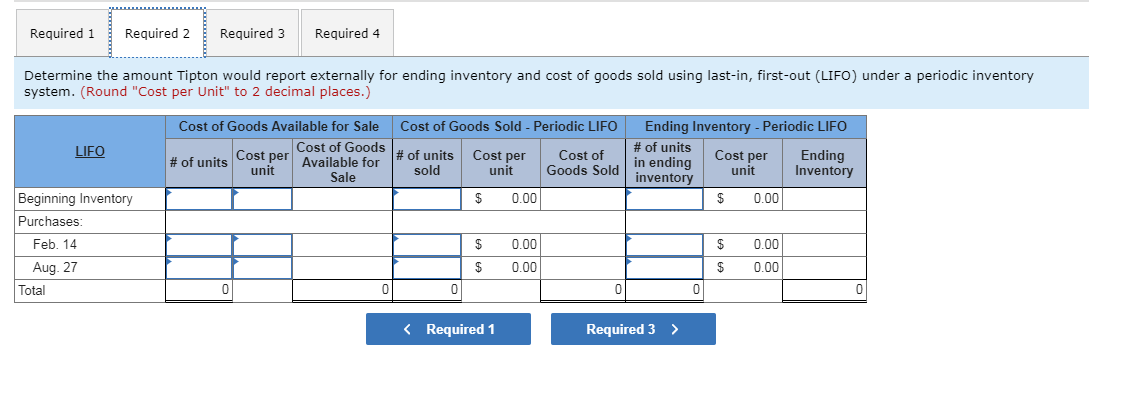Go to the Required 4 tab
The image size is (1140, 405).
347,33
